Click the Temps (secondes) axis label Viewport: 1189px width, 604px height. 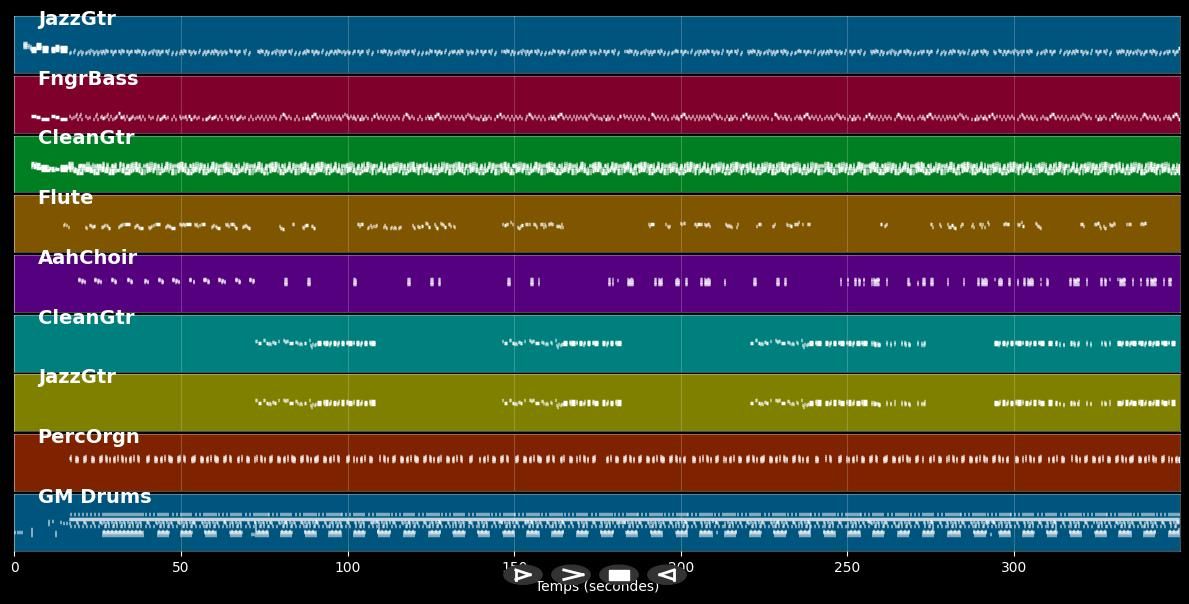[x=597, y=587]
